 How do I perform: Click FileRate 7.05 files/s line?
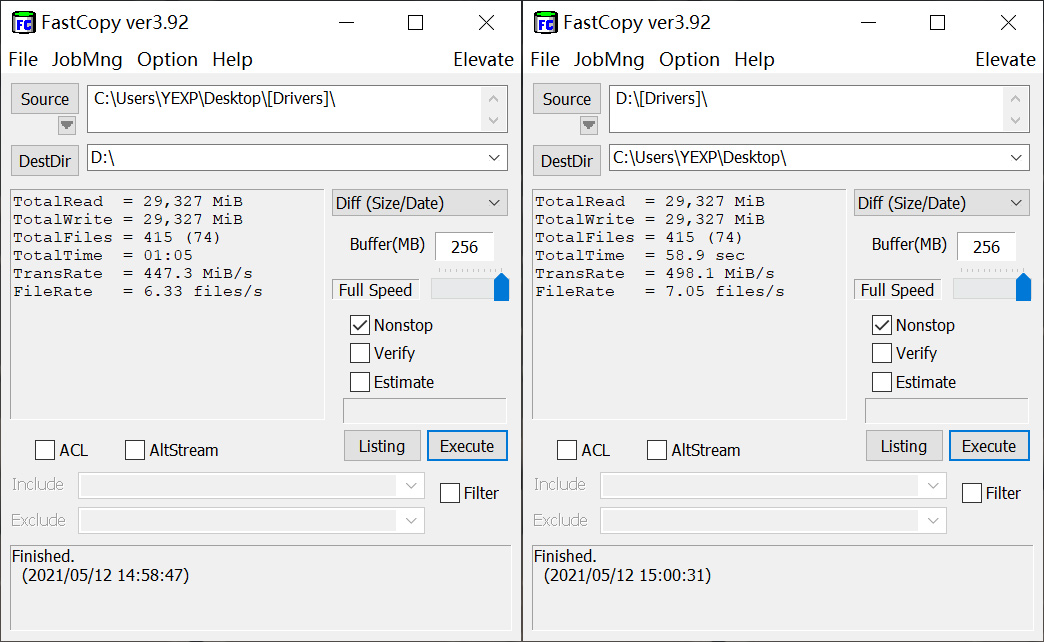660,291
